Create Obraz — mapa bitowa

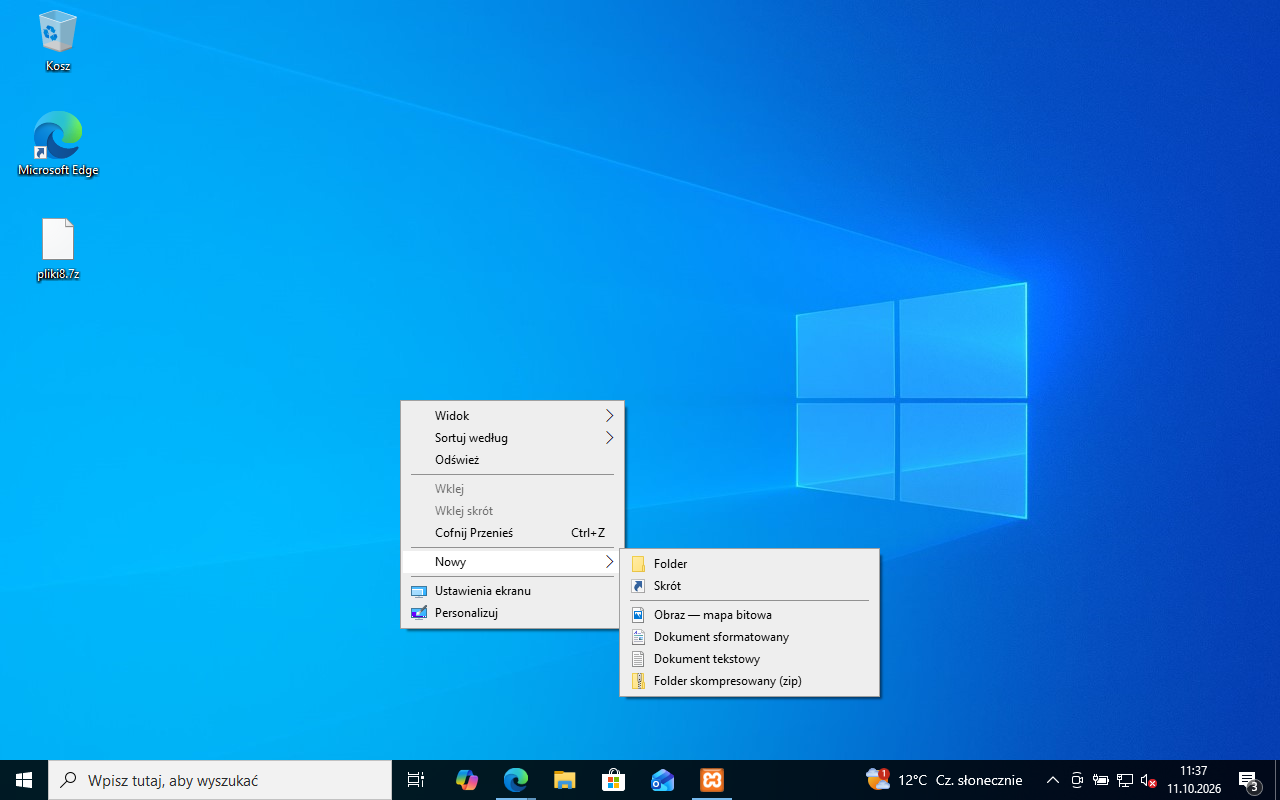tap(749, 615)
